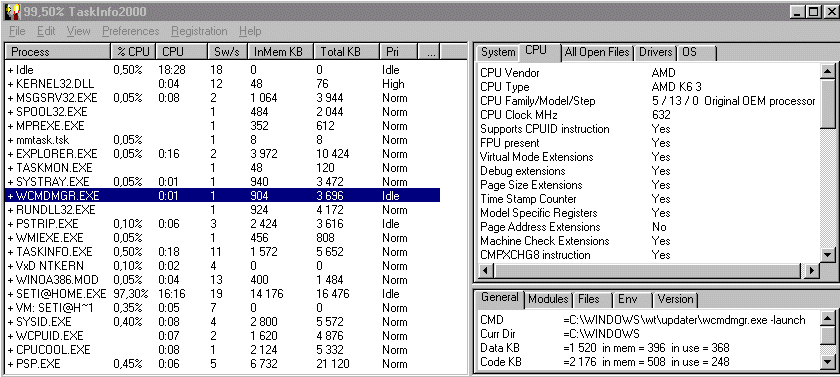The image size is (840, 377).
Task: Expand the MSGSRV32.EXE process
Action: click(x=11, y=98)
